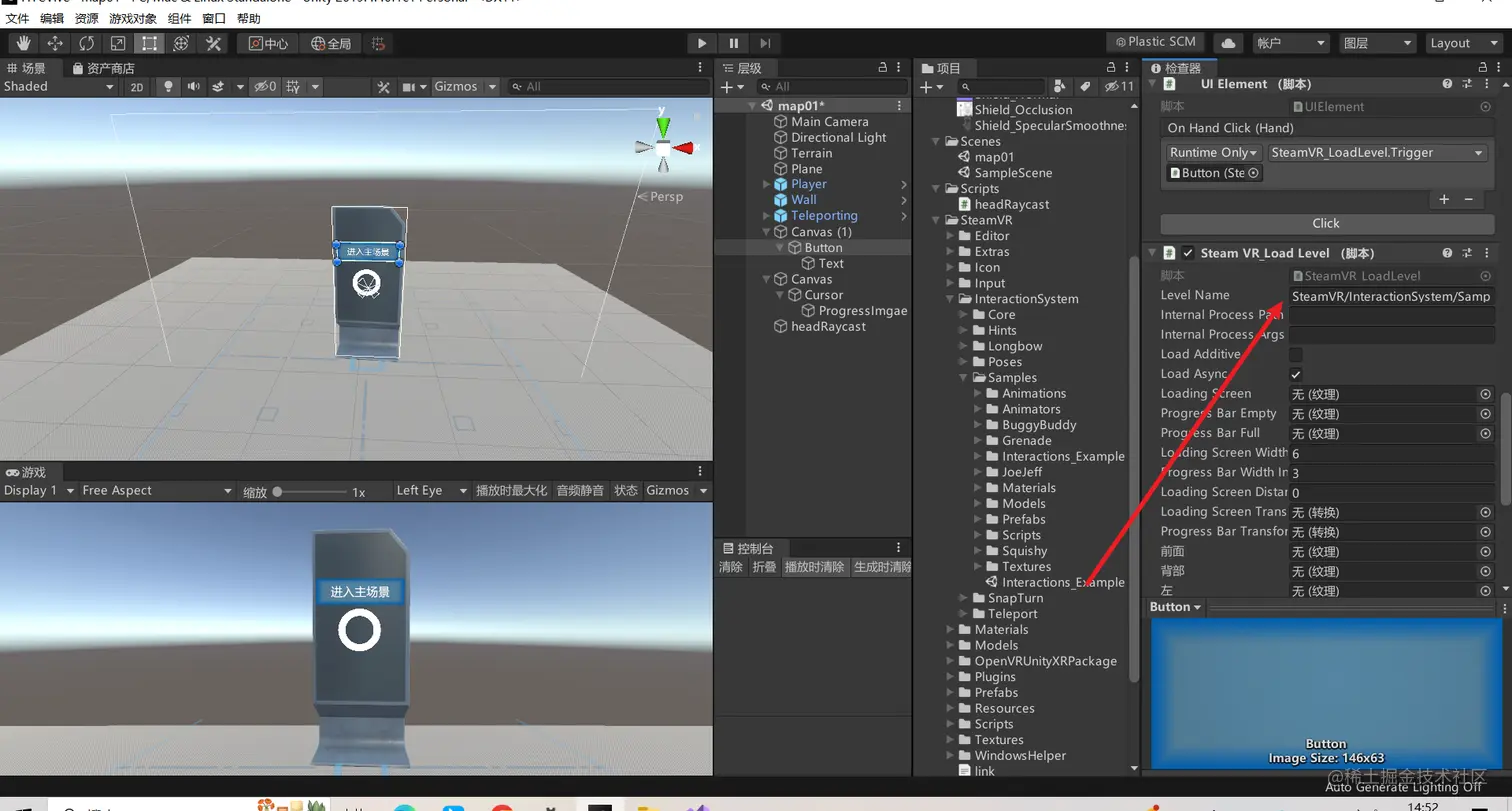This screenshot has width=1512, height=811.
Task: Toggle scene grid visibility icon
Action: [293, 87]
